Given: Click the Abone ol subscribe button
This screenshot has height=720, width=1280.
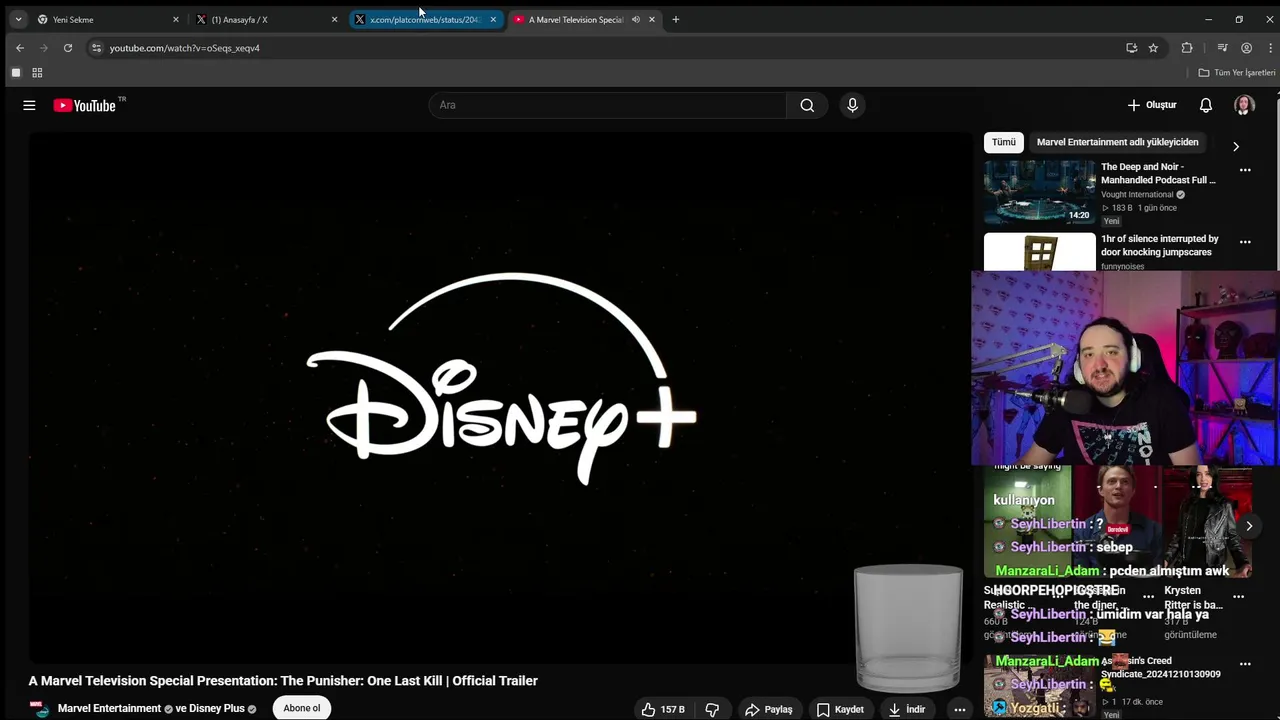Looking at the screenshot, I should tap(302, 708).
